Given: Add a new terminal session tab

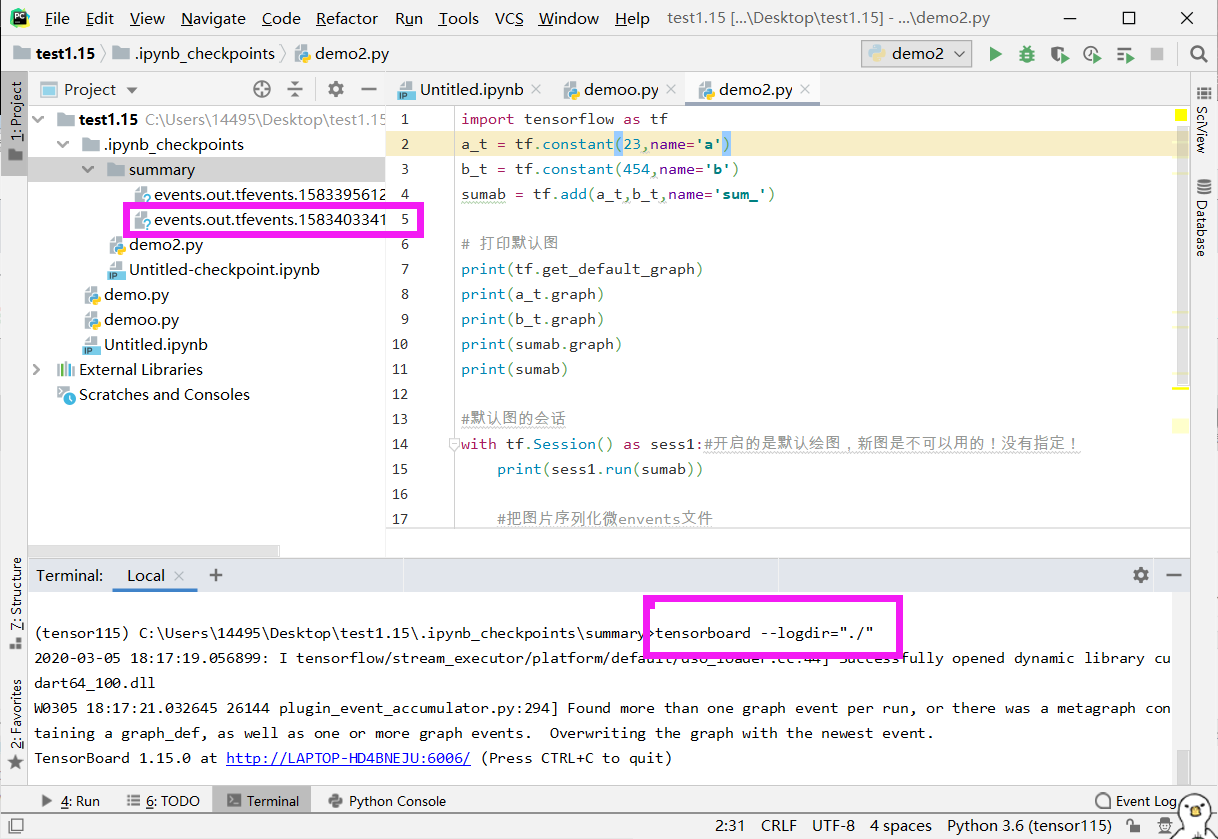Looking at the screenshot, I should [216, 575].
